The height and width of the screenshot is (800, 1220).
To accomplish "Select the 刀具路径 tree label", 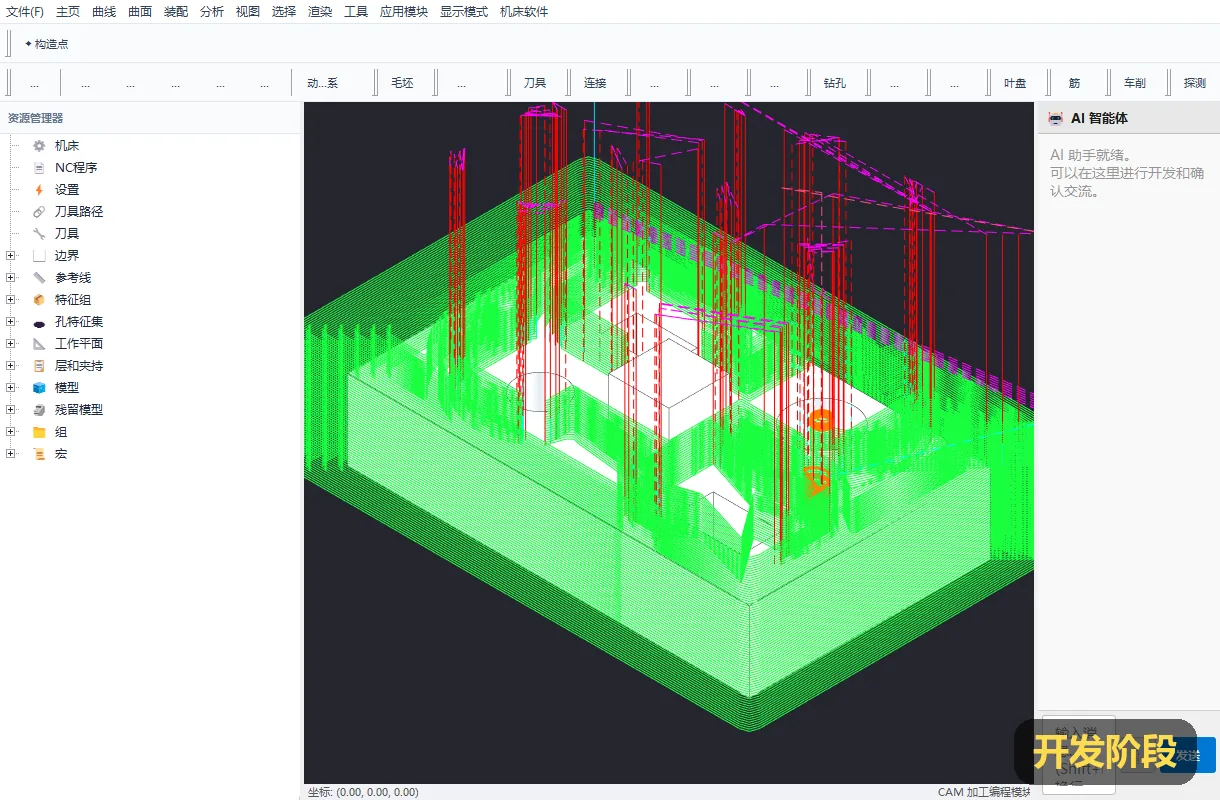I will coord(79,212).
